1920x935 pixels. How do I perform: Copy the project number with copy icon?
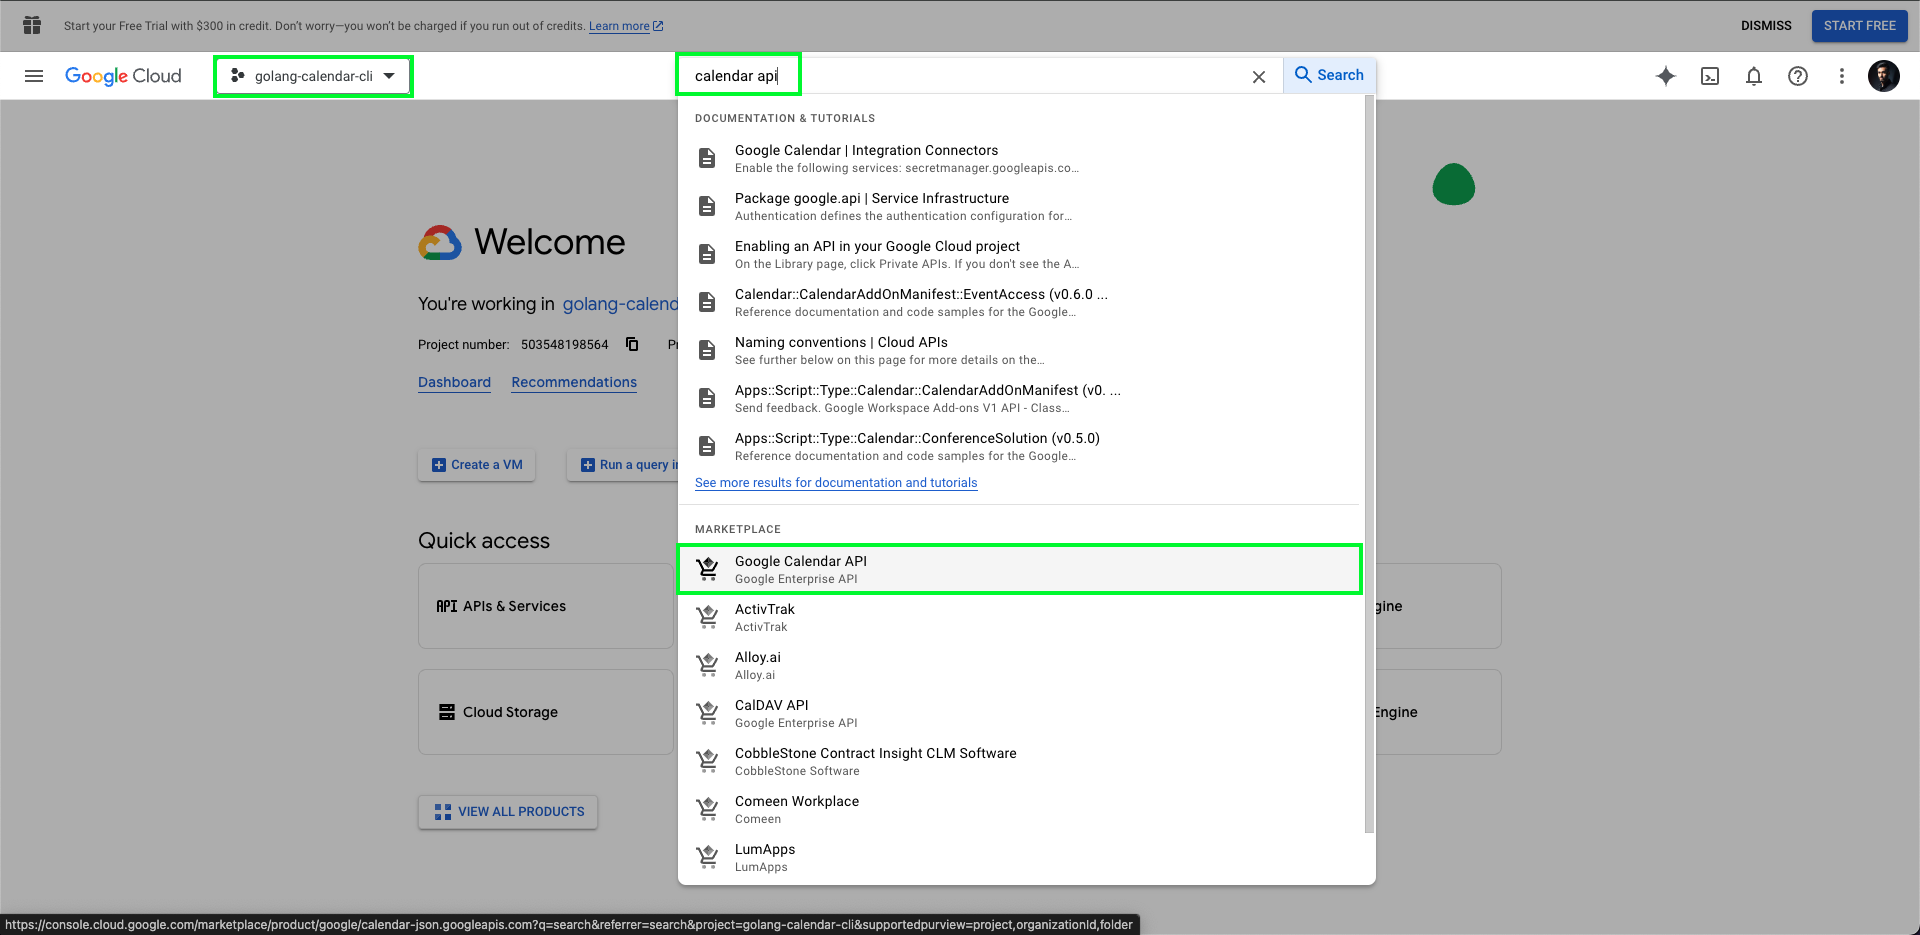coord(632,344)
